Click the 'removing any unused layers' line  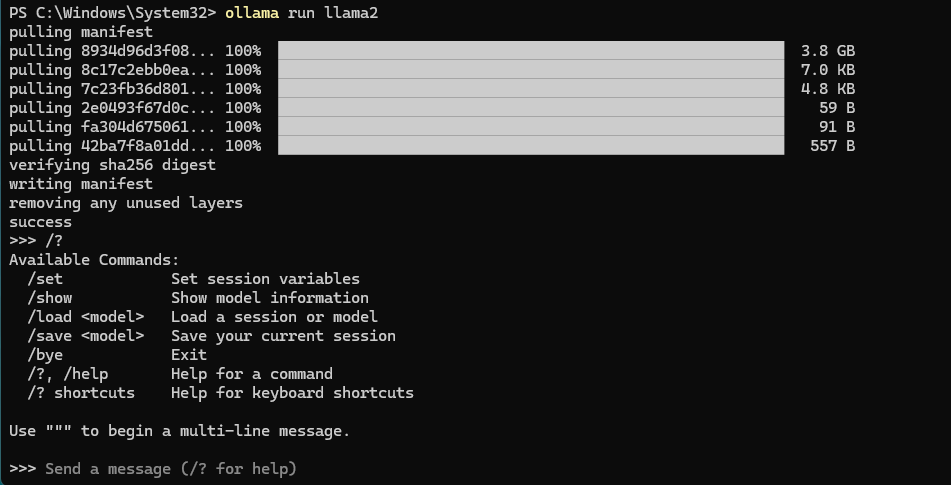pos(126,203)
